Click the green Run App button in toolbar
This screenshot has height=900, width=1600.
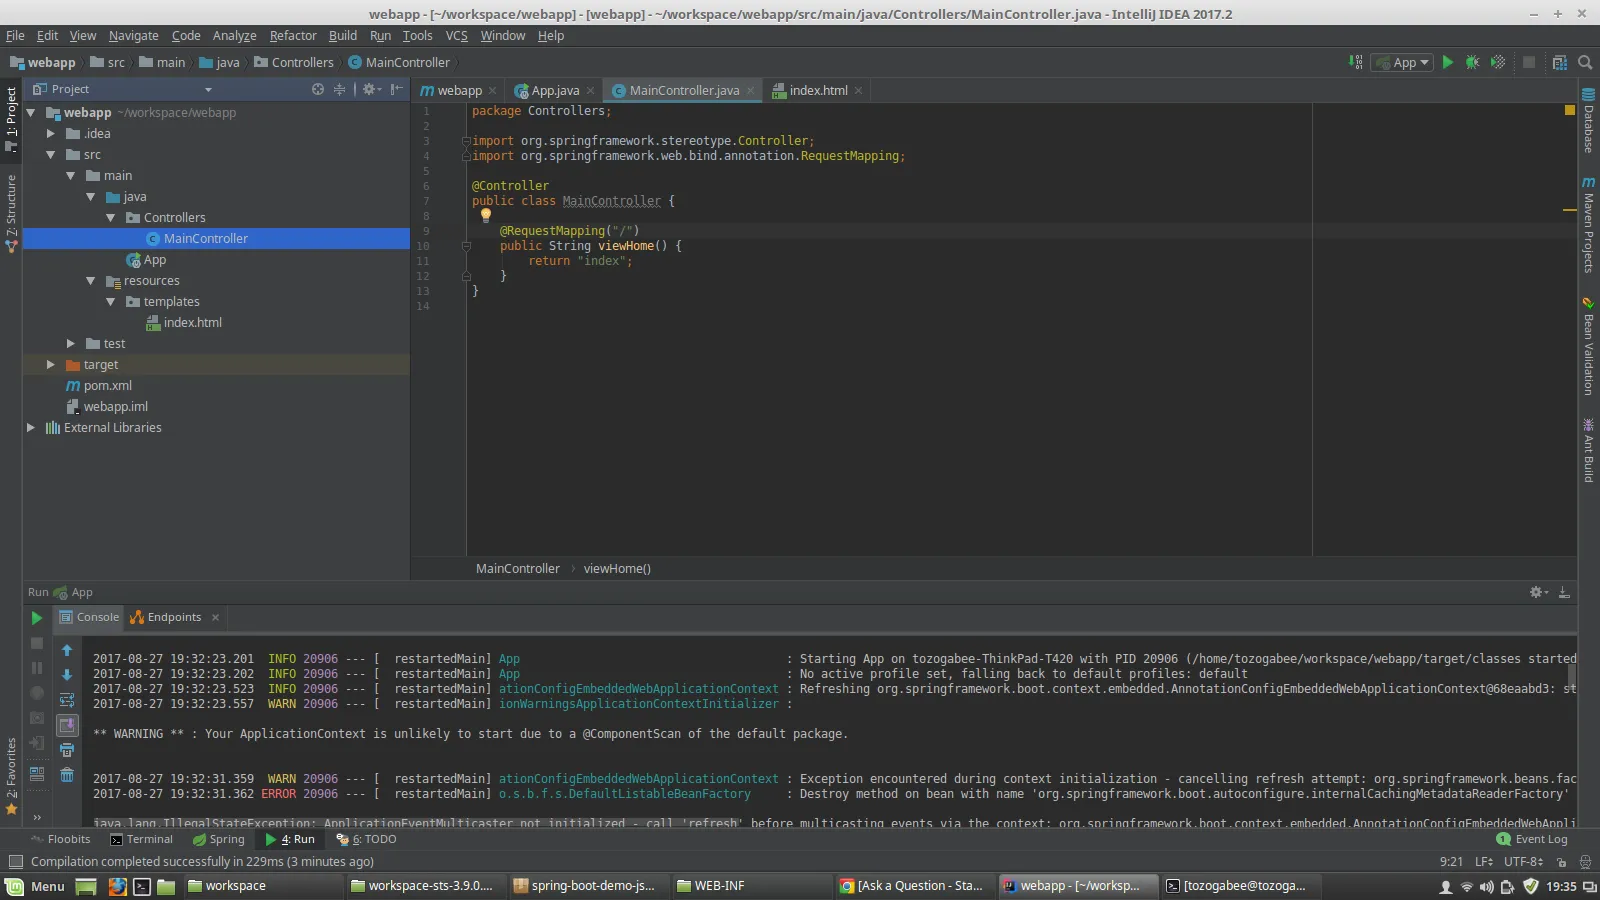tap(1447, 62)
